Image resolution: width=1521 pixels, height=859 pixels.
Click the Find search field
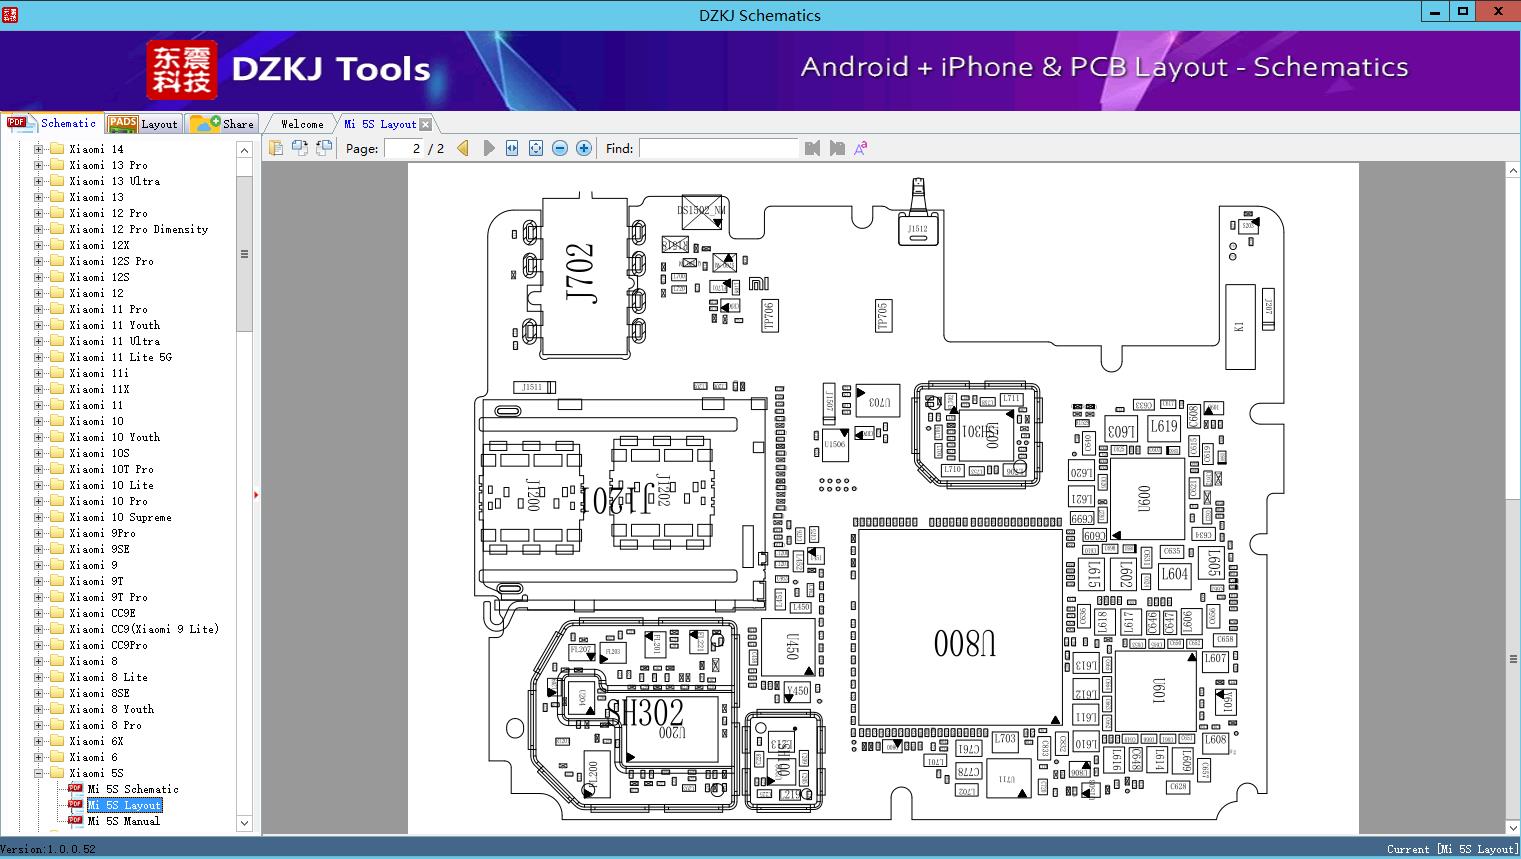719,148
